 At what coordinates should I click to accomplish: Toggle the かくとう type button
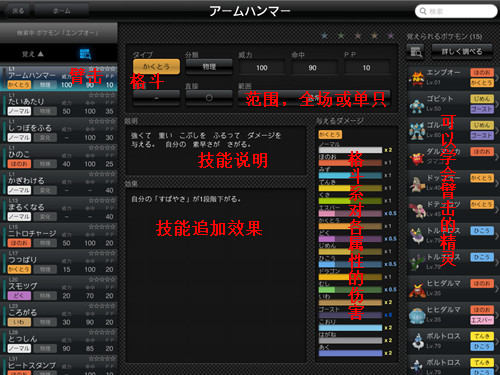(x=156, y=67)
